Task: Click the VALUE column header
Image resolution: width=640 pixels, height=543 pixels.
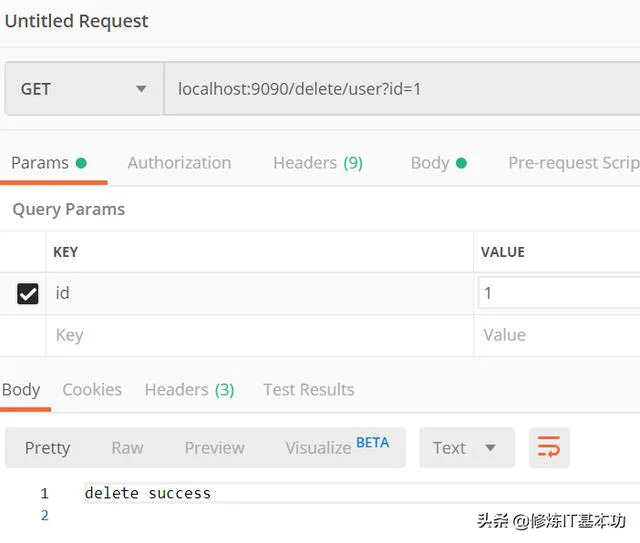Action: pos(503,252)
